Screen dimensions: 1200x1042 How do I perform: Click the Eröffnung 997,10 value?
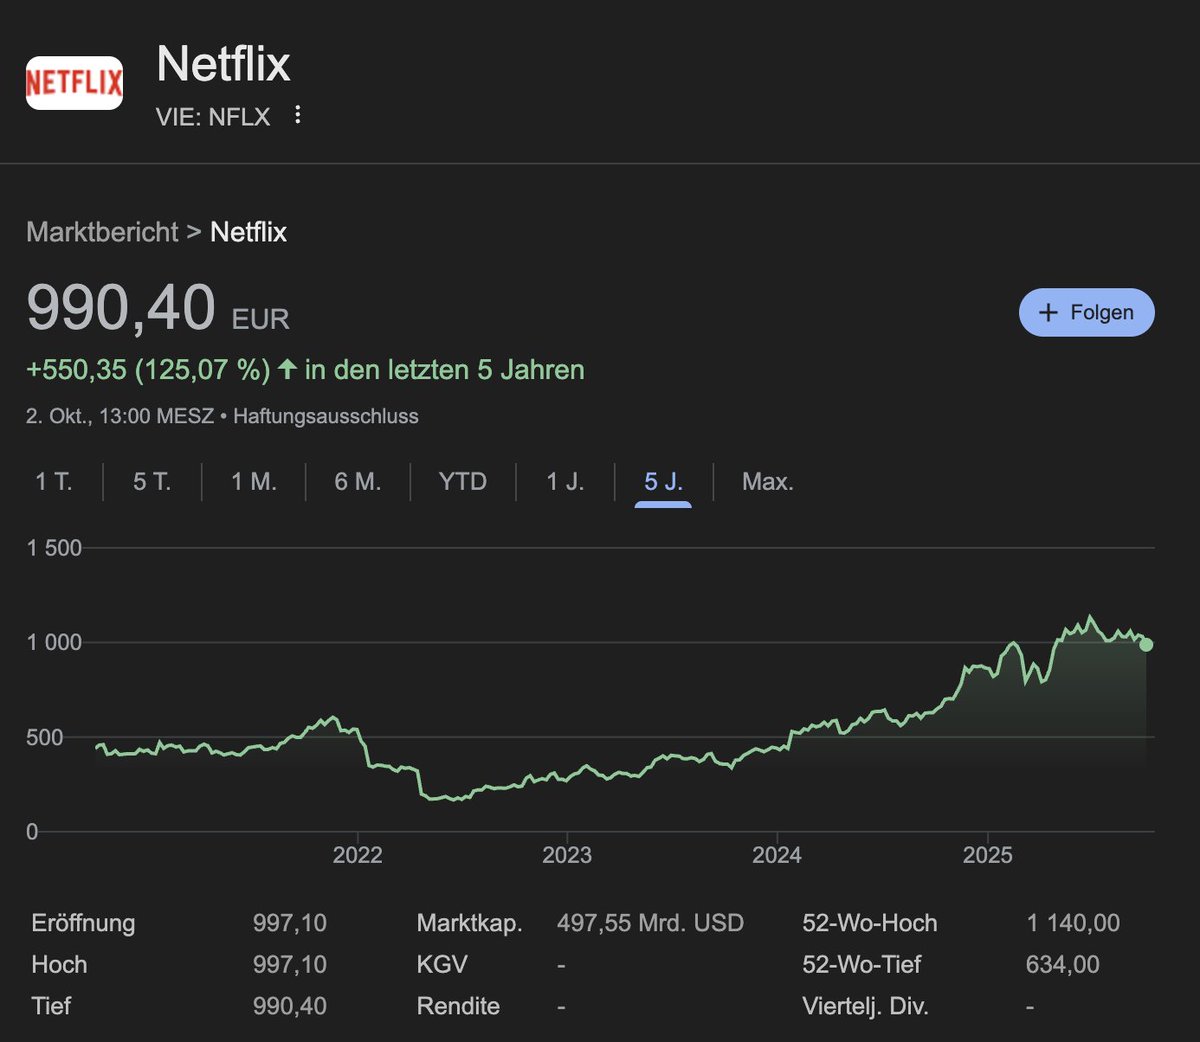[290, 923]
